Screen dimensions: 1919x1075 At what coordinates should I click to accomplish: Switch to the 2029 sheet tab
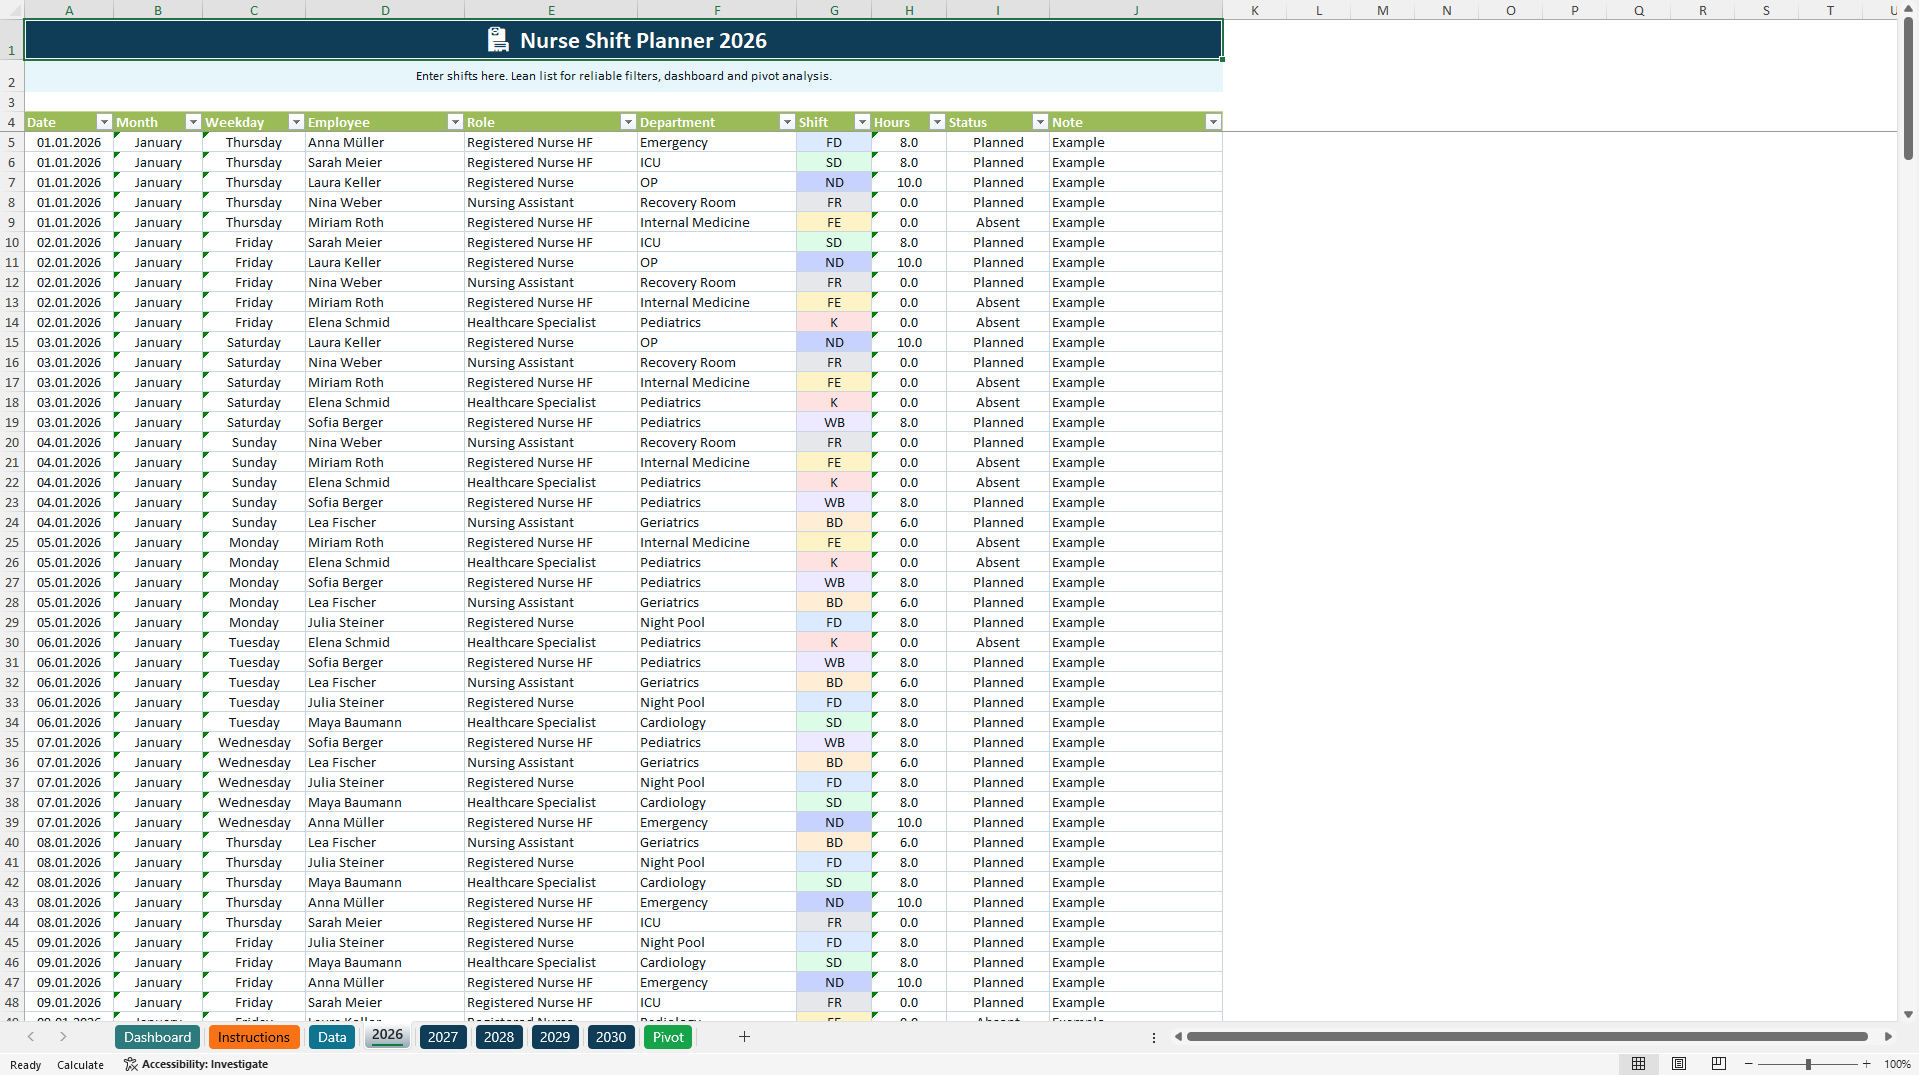coord(555,1037)
